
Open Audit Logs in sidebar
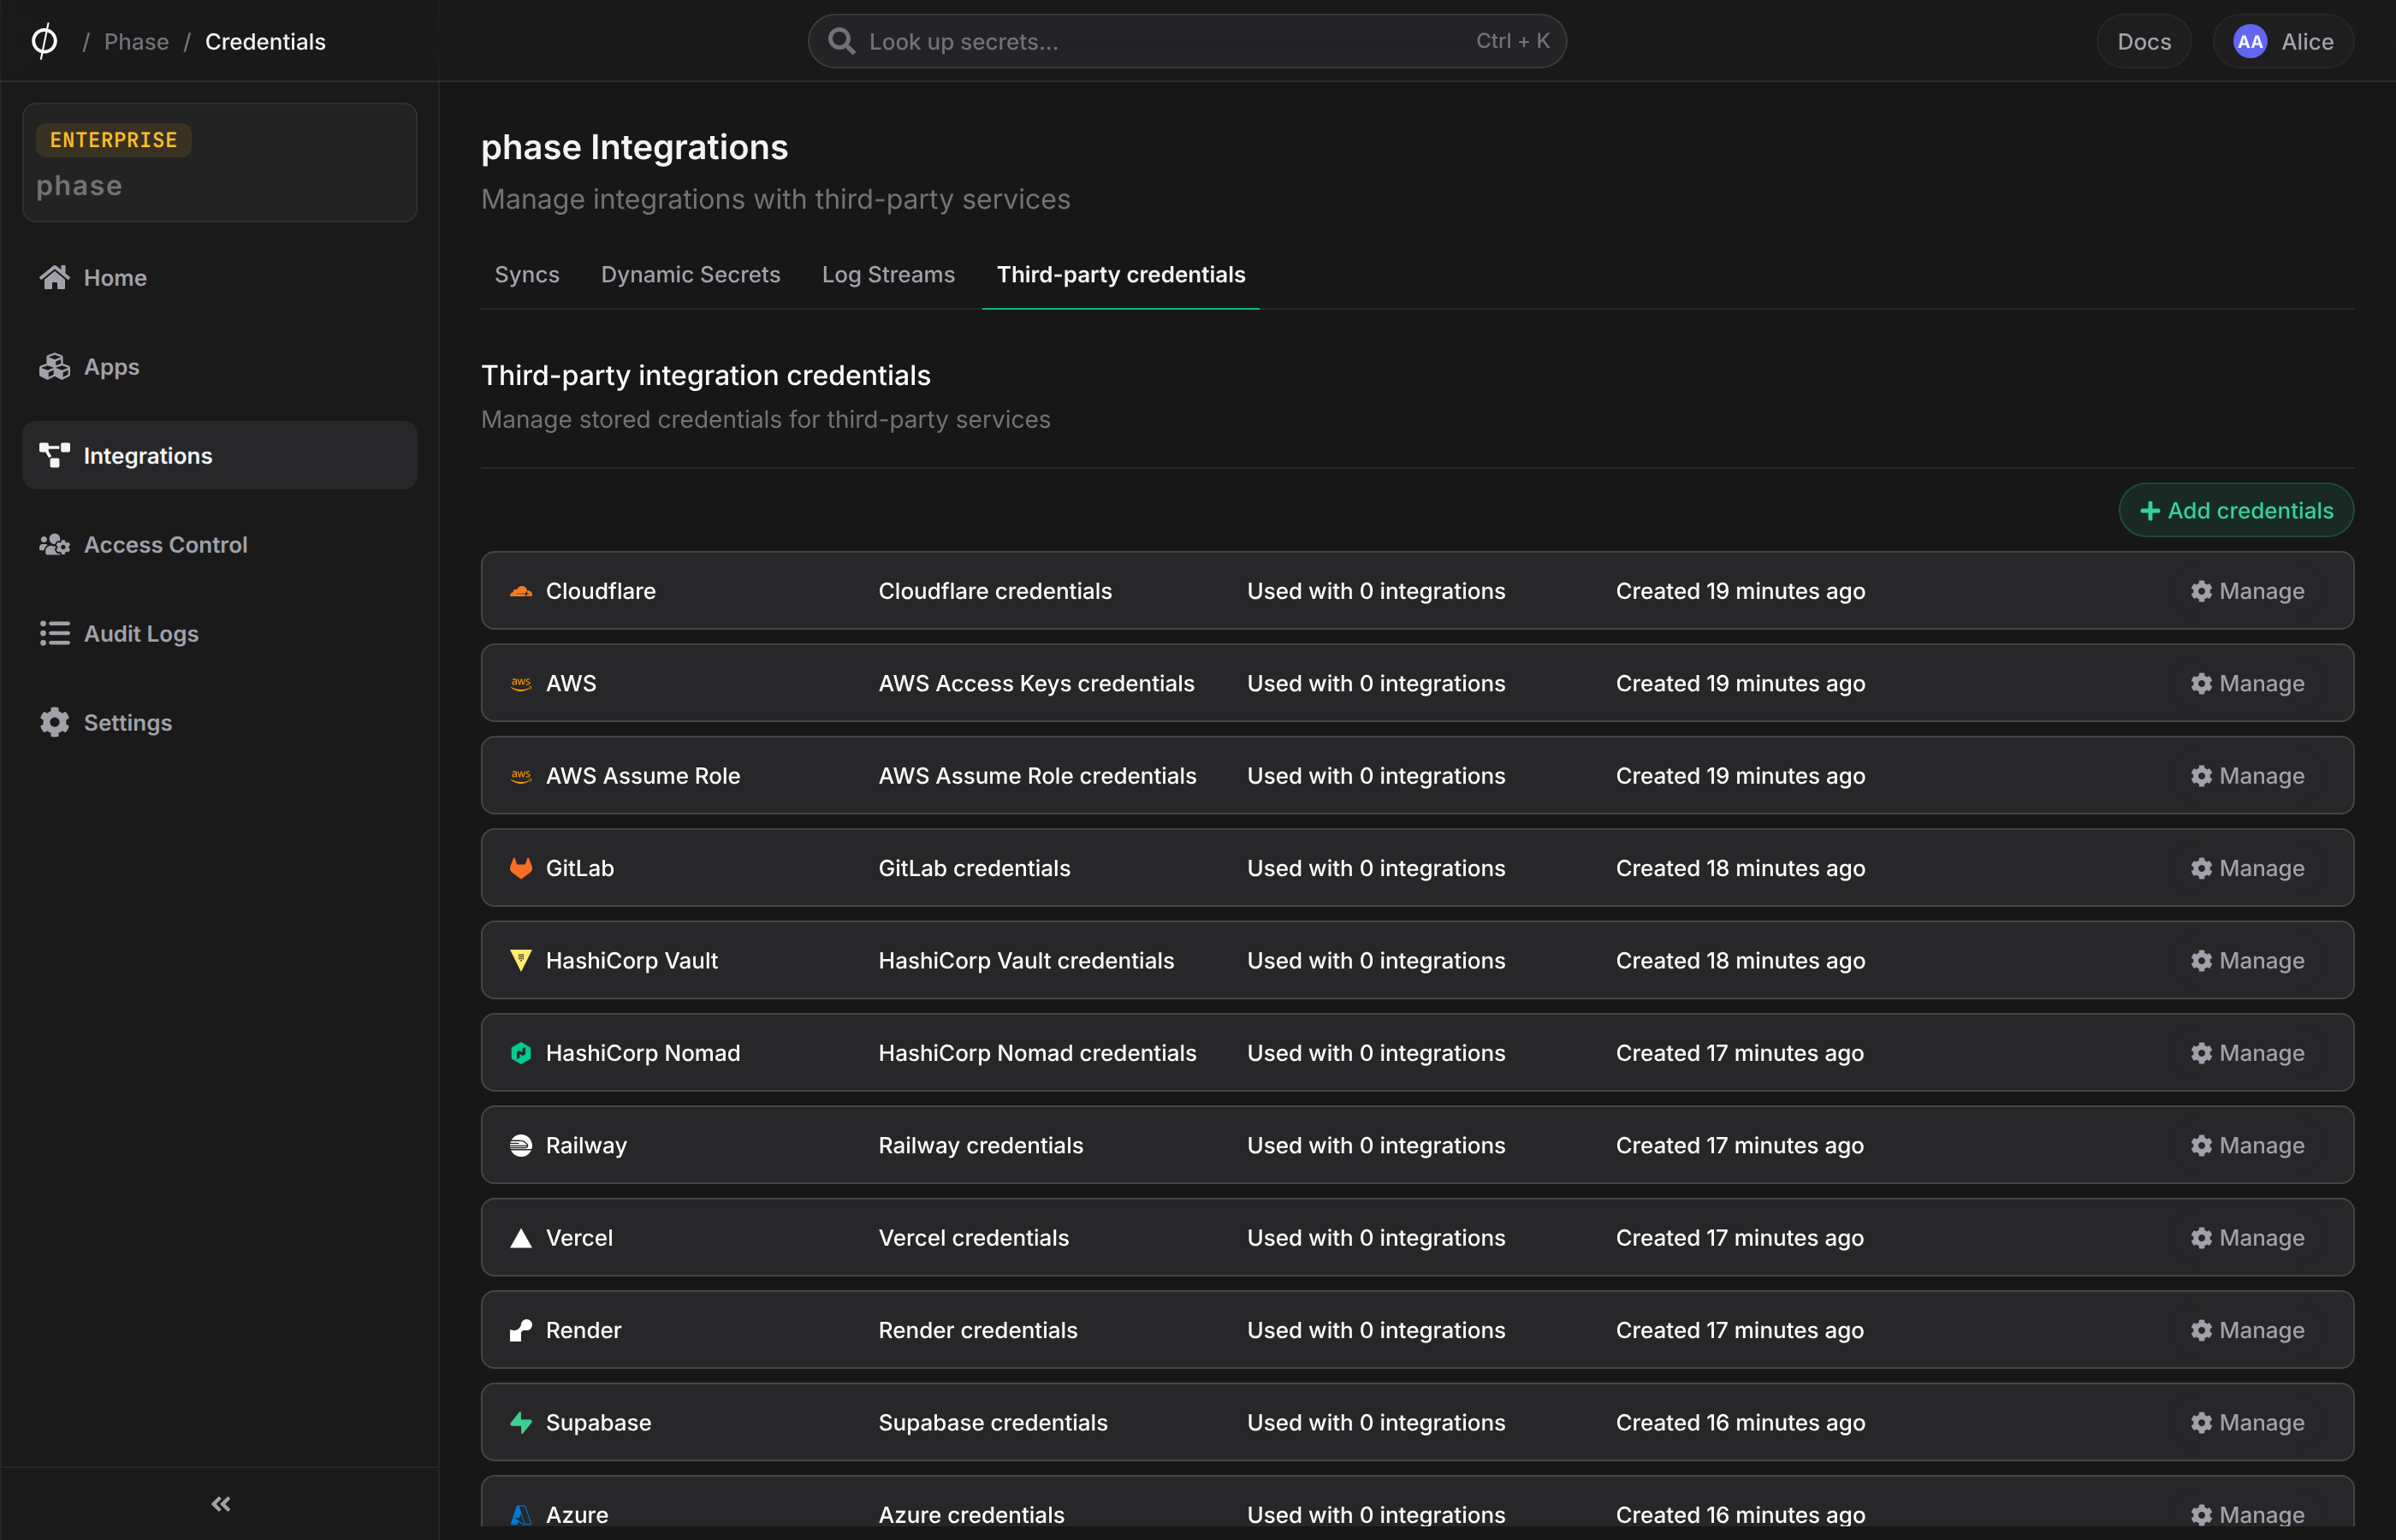point(219,633)
